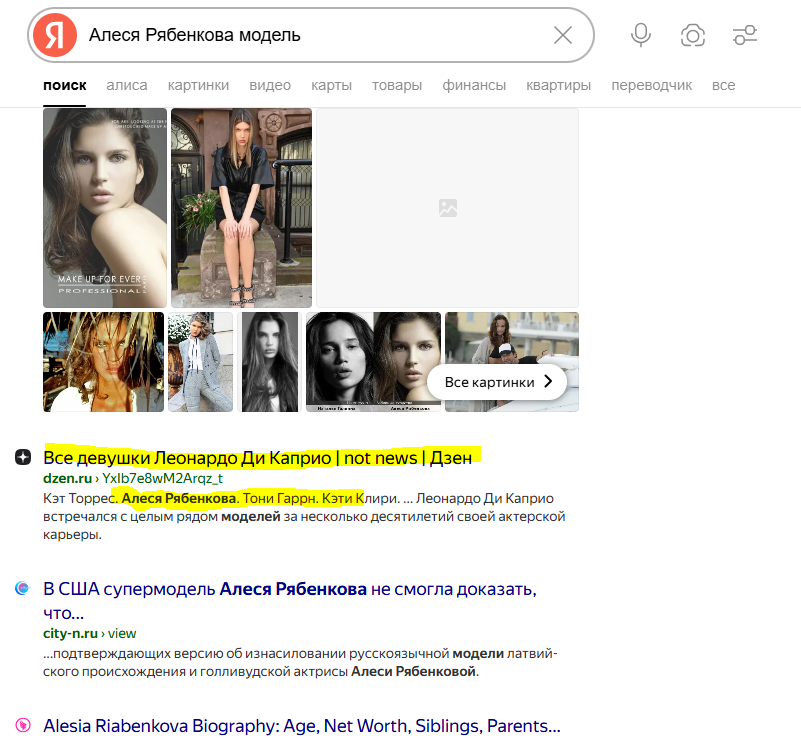Click the view path link
This screenshot has height=738, width=801.
click(x=122, y=633)
